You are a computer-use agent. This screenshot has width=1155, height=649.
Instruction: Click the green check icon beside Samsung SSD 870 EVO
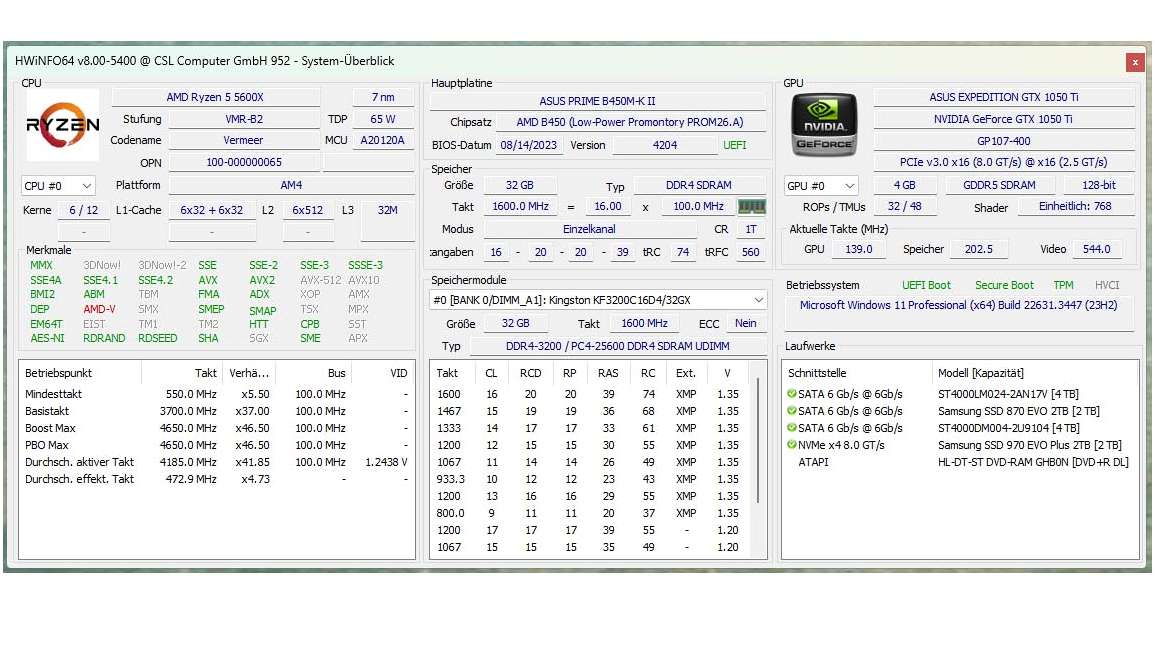point(791,411)
